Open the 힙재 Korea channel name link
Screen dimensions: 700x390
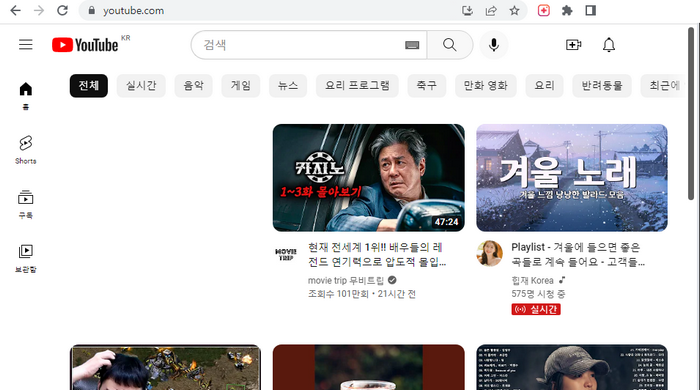(x=532, y=280)
